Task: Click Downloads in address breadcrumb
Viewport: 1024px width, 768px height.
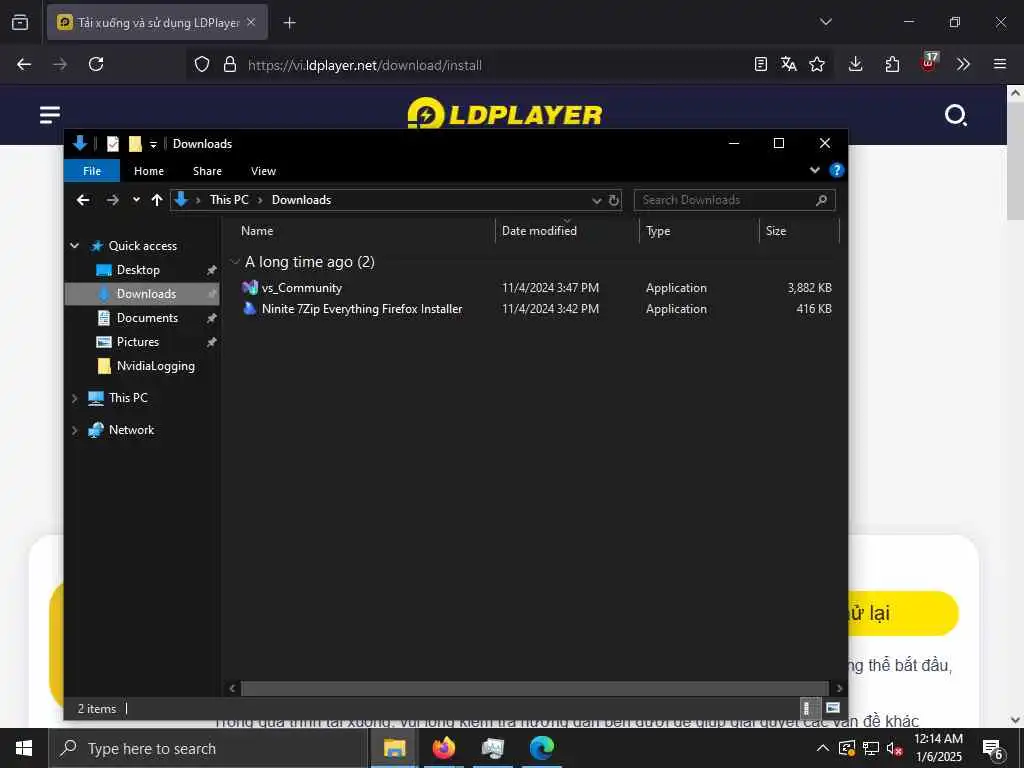Action: (x=301, y=200)
